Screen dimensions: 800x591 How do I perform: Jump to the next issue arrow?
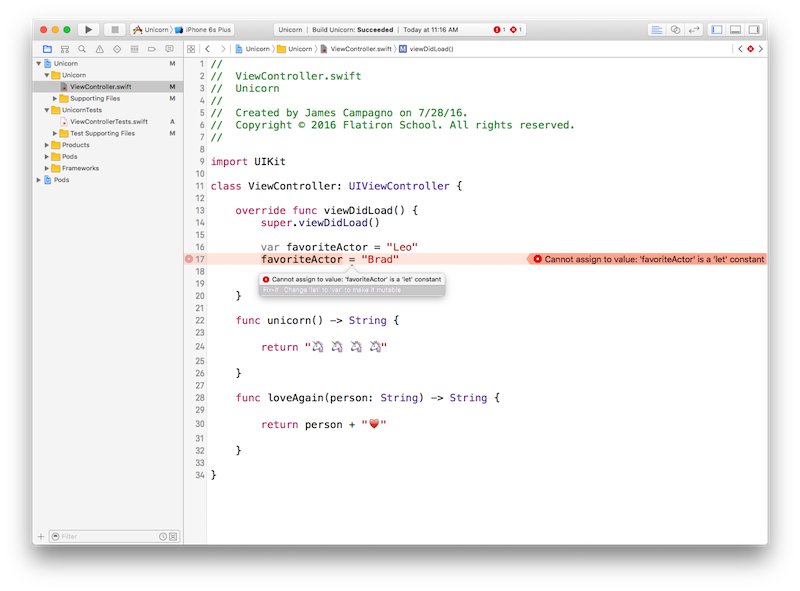(761, 49)
